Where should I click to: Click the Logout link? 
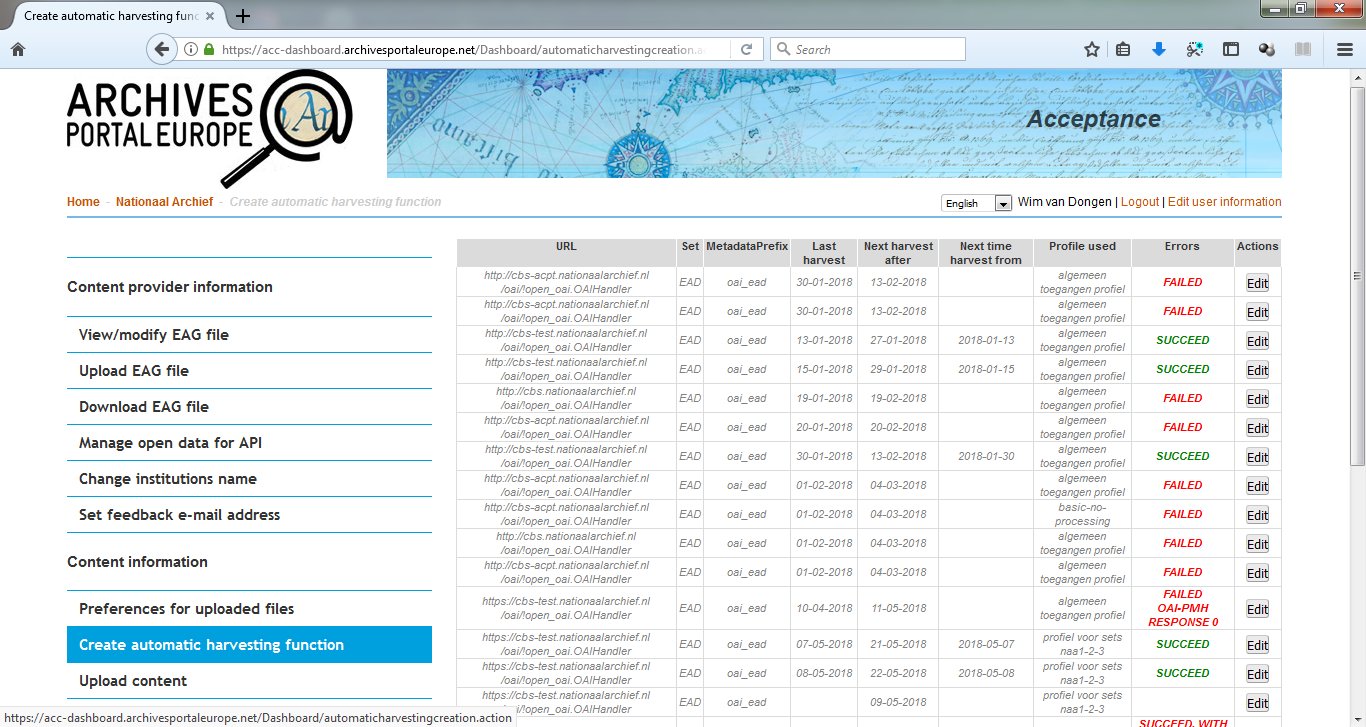[1140, 202]
